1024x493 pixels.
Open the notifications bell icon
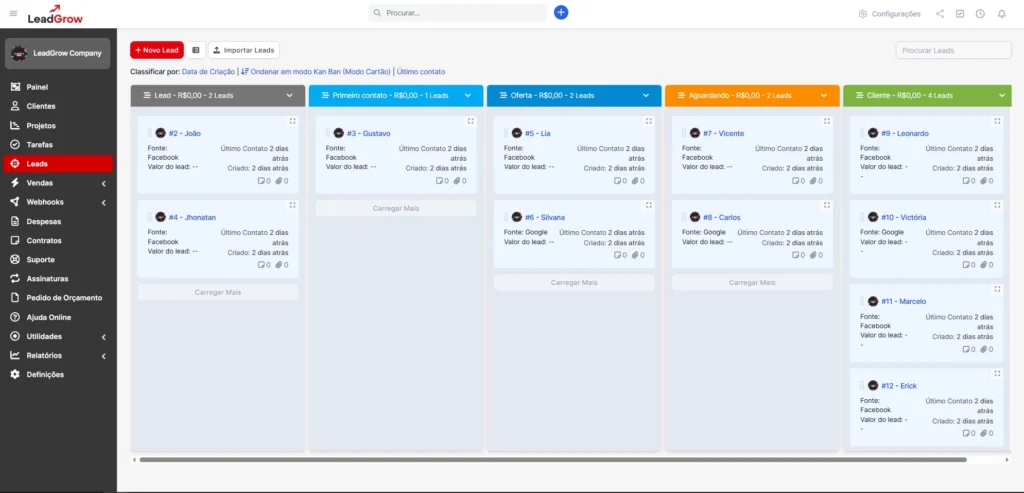pos(1000,14)
